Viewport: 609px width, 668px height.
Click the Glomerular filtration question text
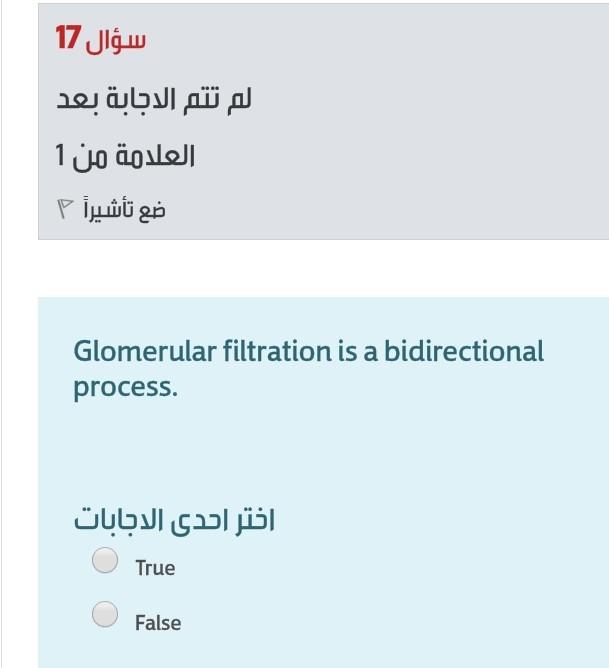(x=308, y=369)
